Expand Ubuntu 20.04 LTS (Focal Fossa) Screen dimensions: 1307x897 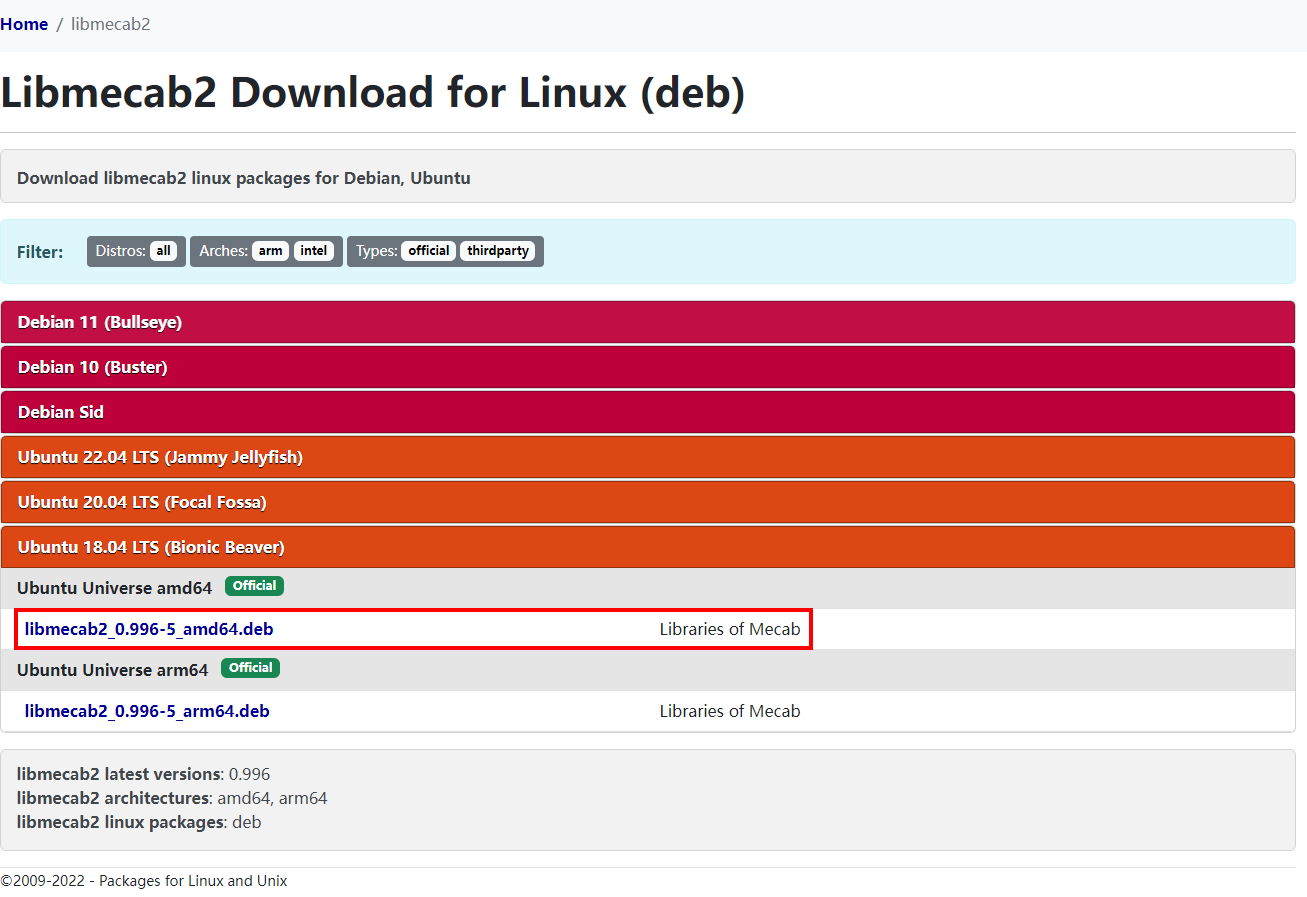click(142, 502)
